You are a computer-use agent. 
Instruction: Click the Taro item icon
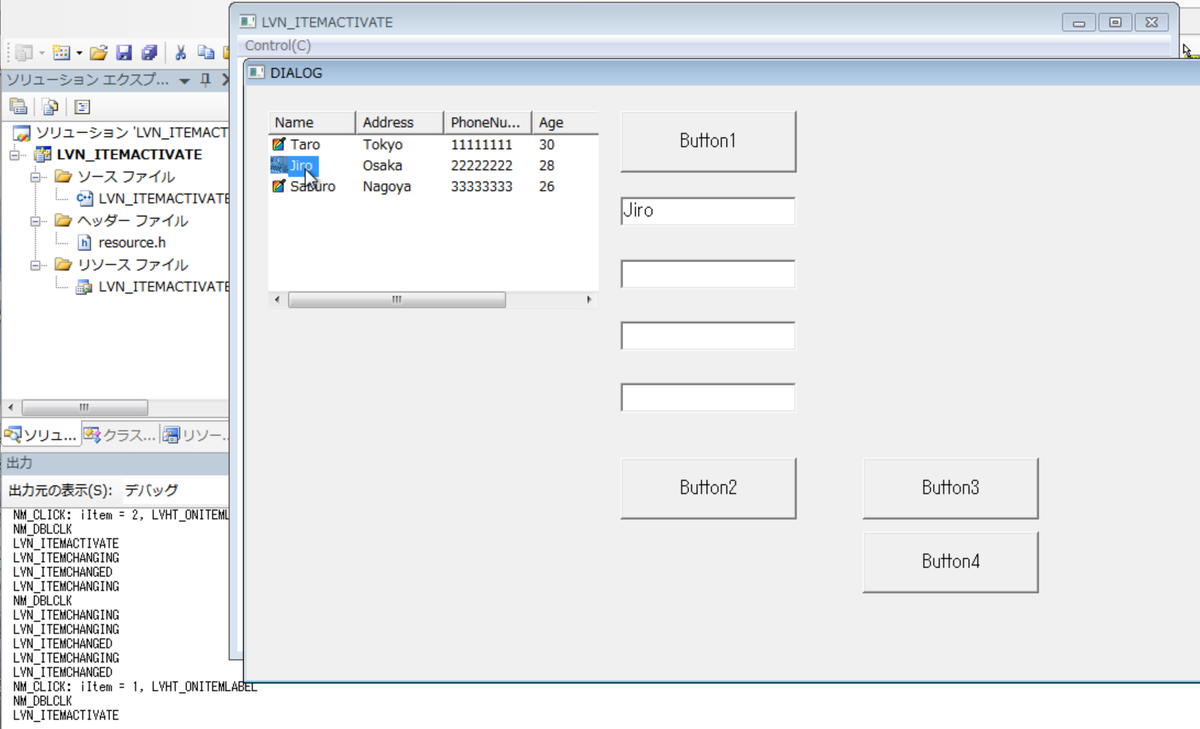click(x=279, y=145)
